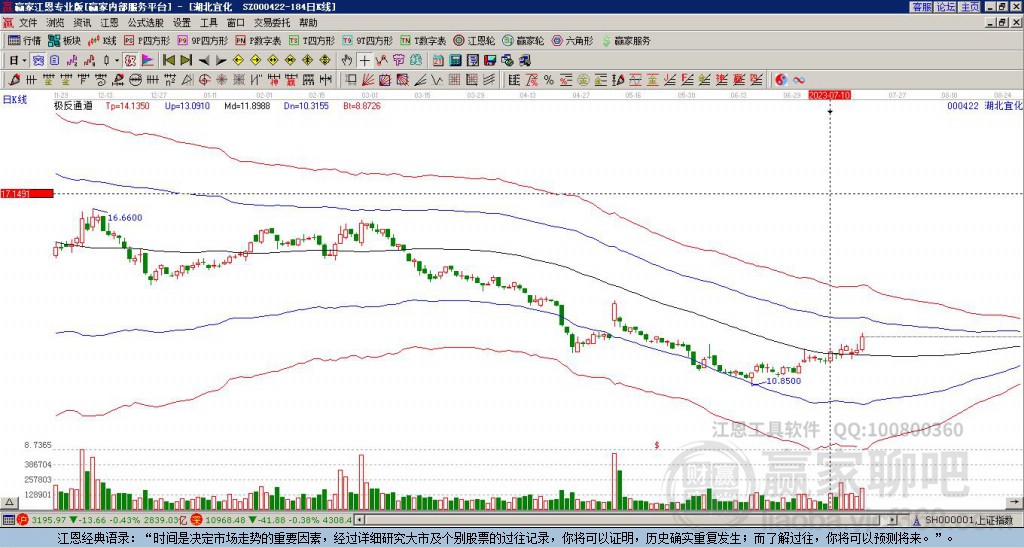This screenshot has height=548, width=1024.
Task: Open the 日 period dropdown
Action: pos(18,61)
